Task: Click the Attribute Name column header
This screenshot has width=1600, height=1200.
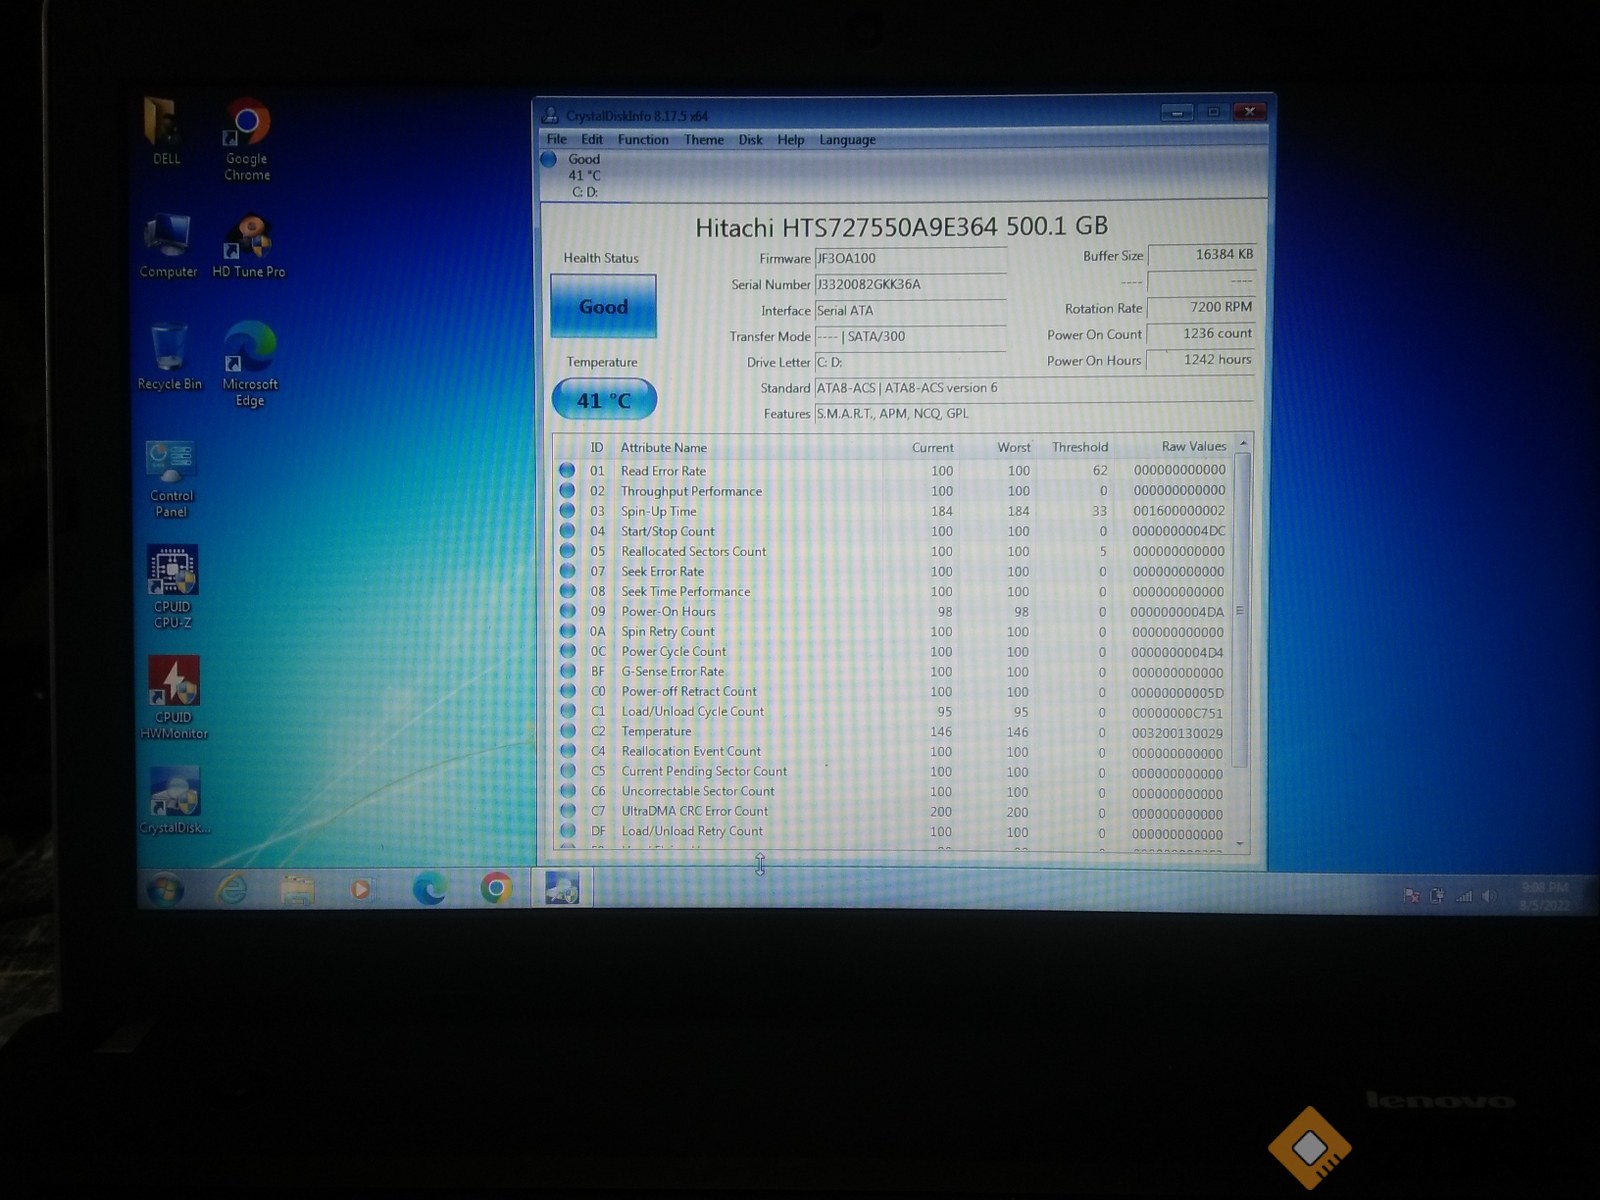Action: [664, 447]
